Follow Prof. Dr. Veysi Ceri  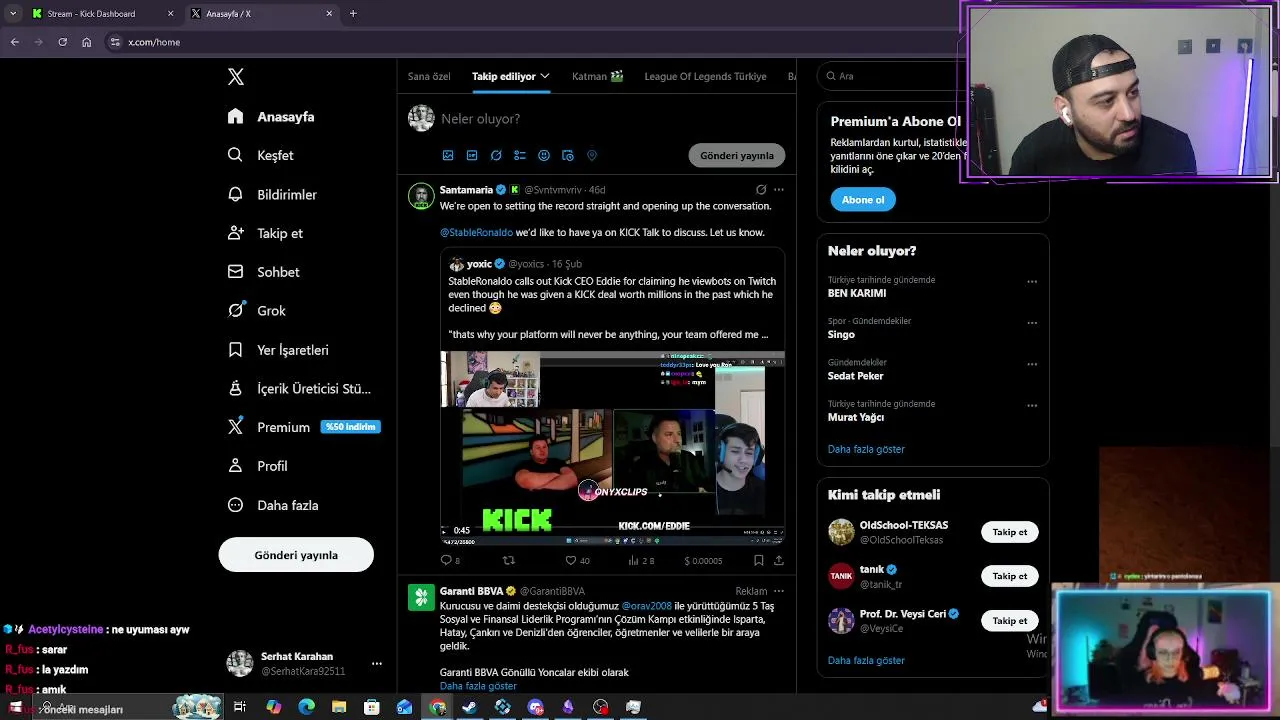[x=1010, y=621]
